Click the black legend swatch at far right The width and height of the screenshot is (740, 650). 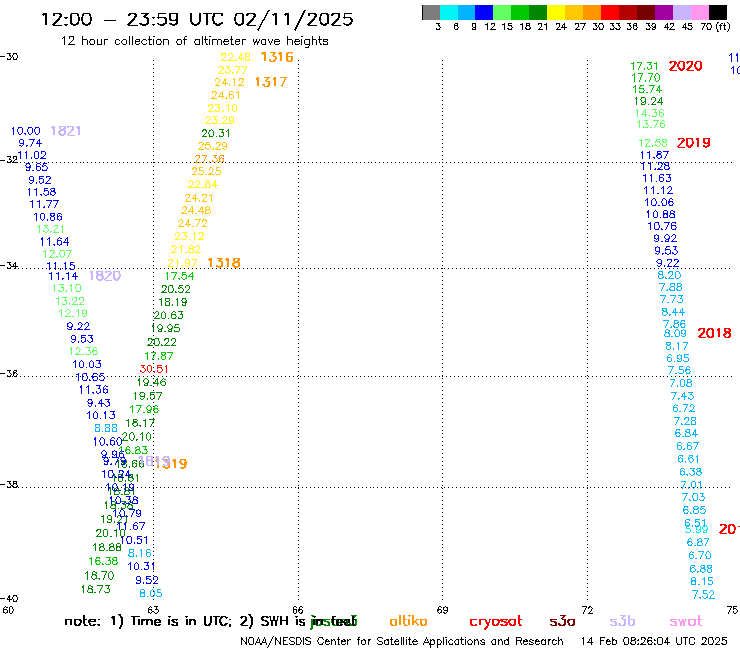[717, 12]
